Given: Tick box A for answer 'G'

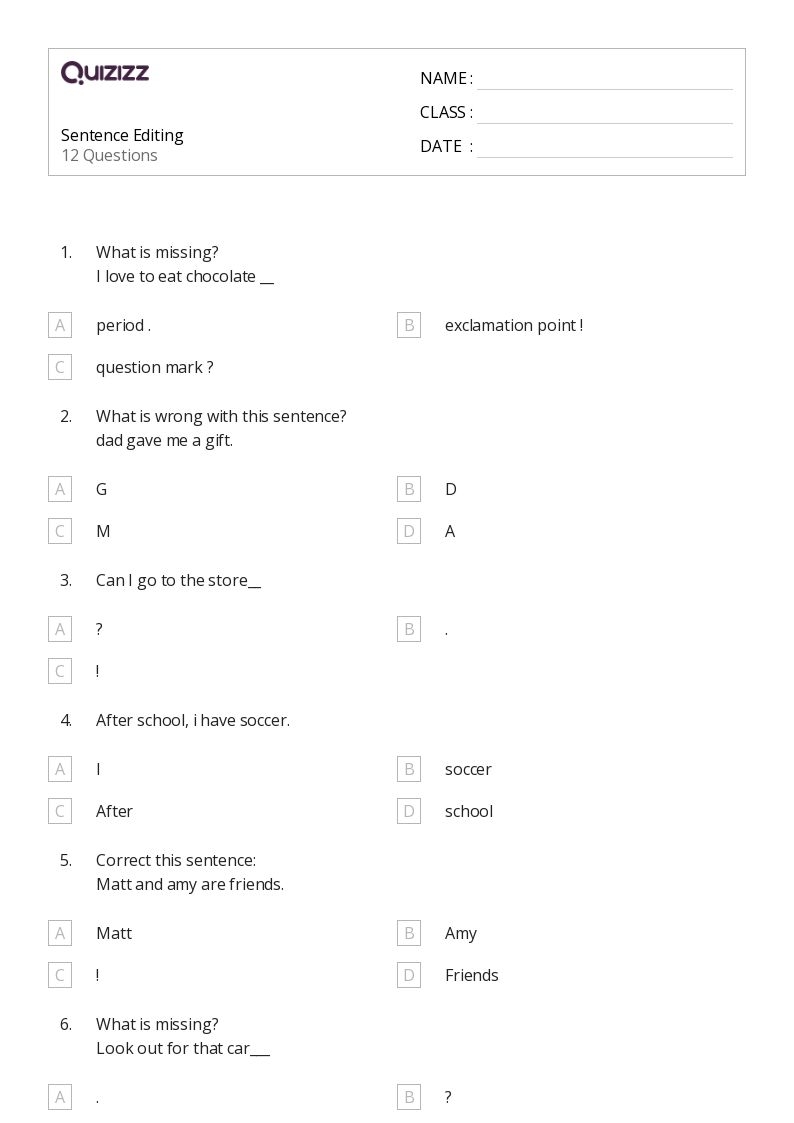Looking at the screenshot, I should click(60, 489).
